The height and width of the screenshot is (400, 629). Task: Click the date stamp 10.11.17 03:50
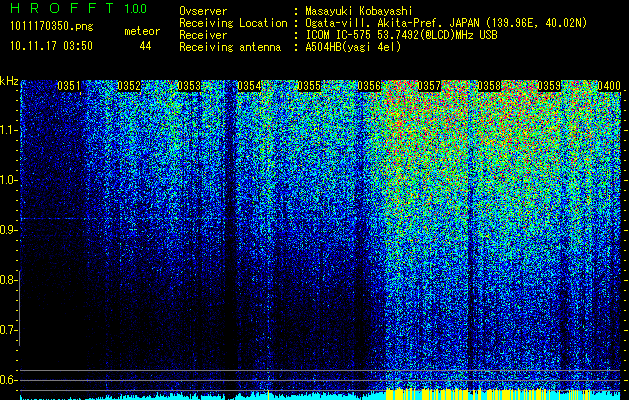[51, 46]
